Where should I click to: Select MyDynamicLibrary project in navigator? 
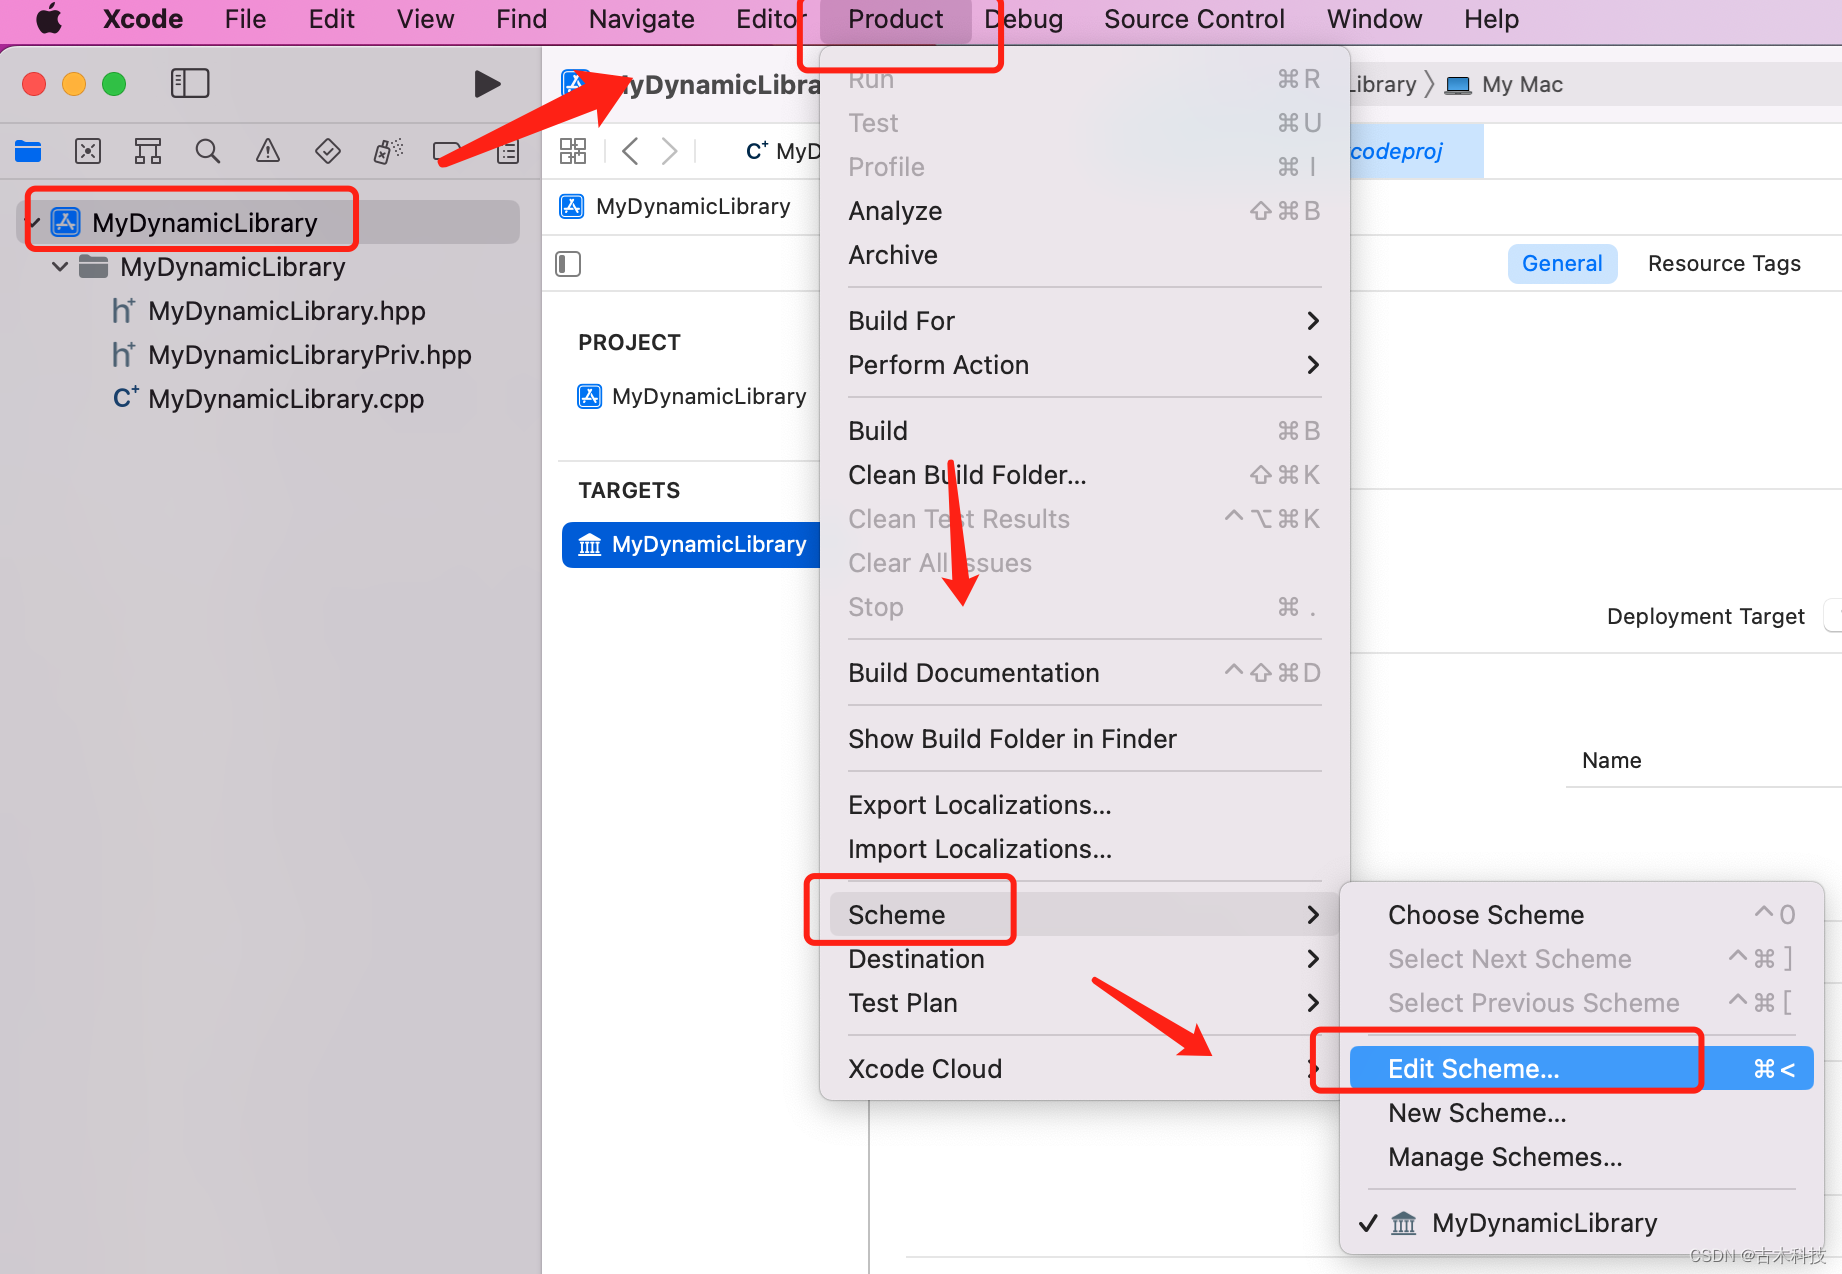268,222
